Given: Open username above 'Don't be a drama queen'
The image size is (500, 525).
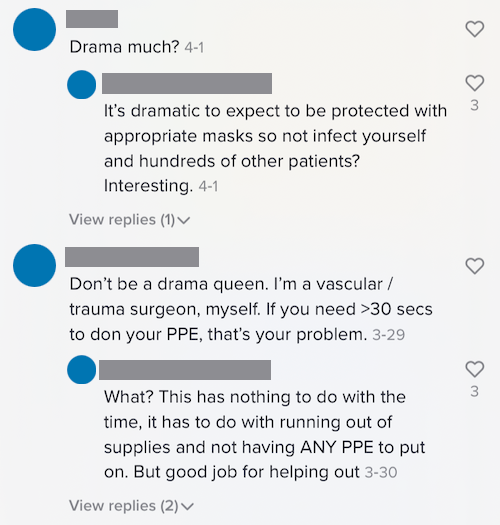Looking at the screenshot, I should pyautogui.click(x=132, y=257).
